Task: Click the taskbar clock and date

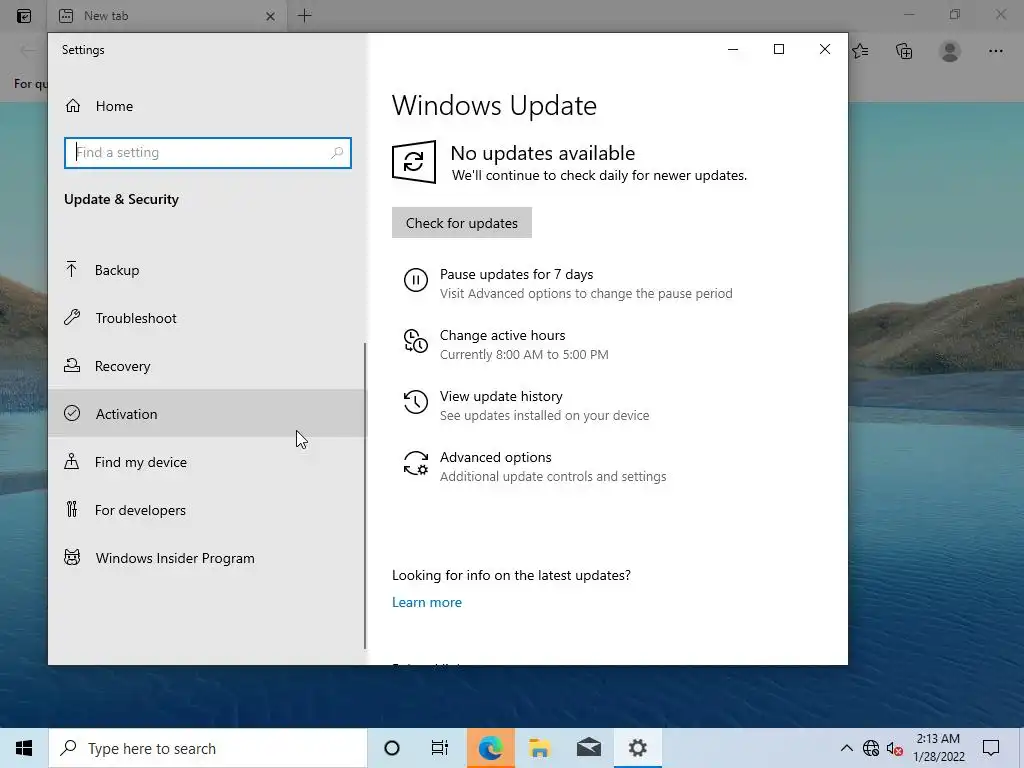Action: [938, 748]
